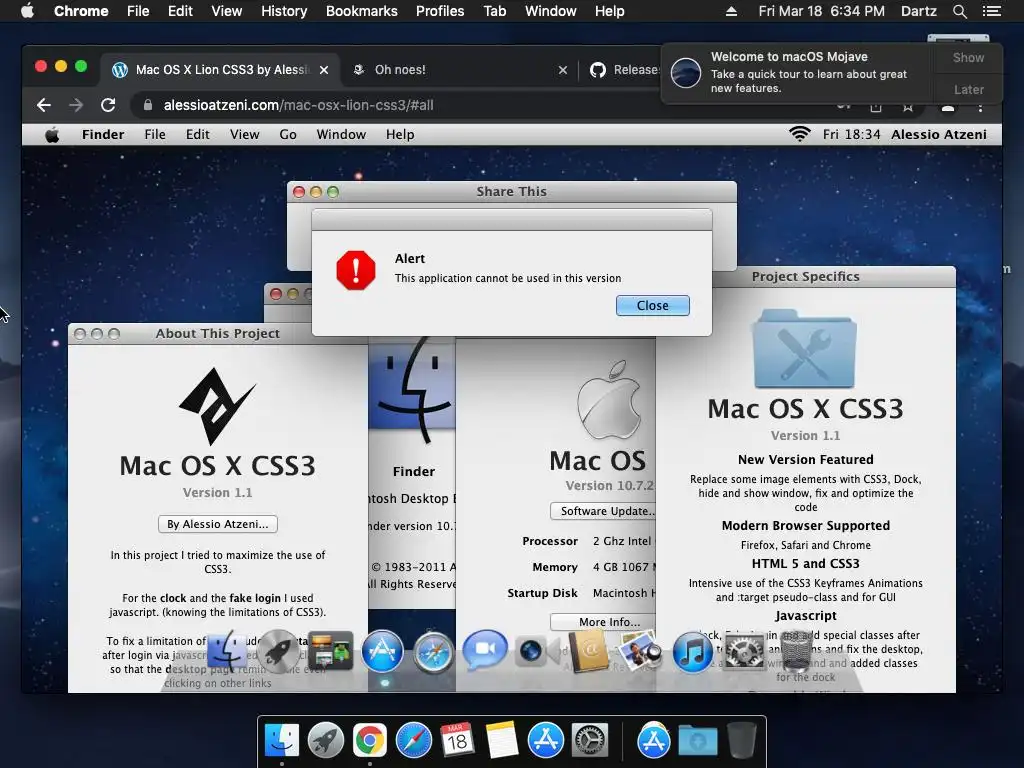1024x768 pixels.
Task: Open Calendar showing 18 in the Mojave dock
Action: click(x=457, y=741)
